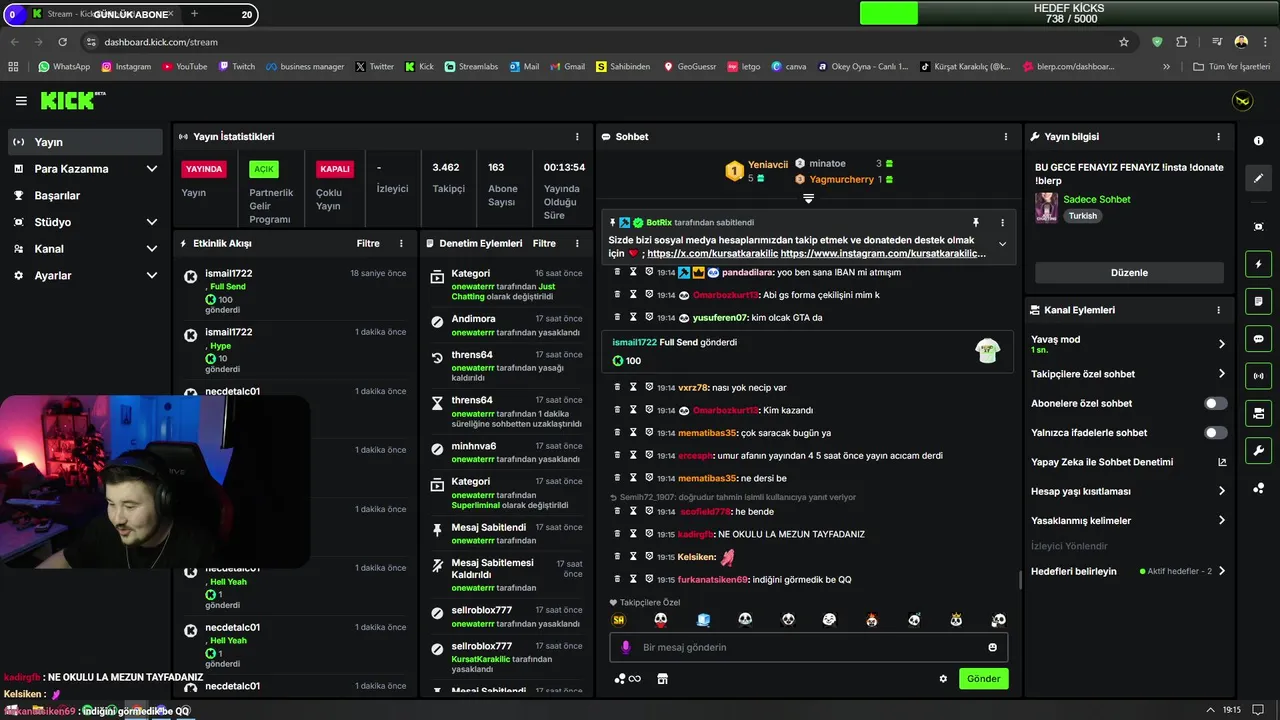
Task: Toggle the wrench widget icon in the right sidebar
Action: (1258, 450)
